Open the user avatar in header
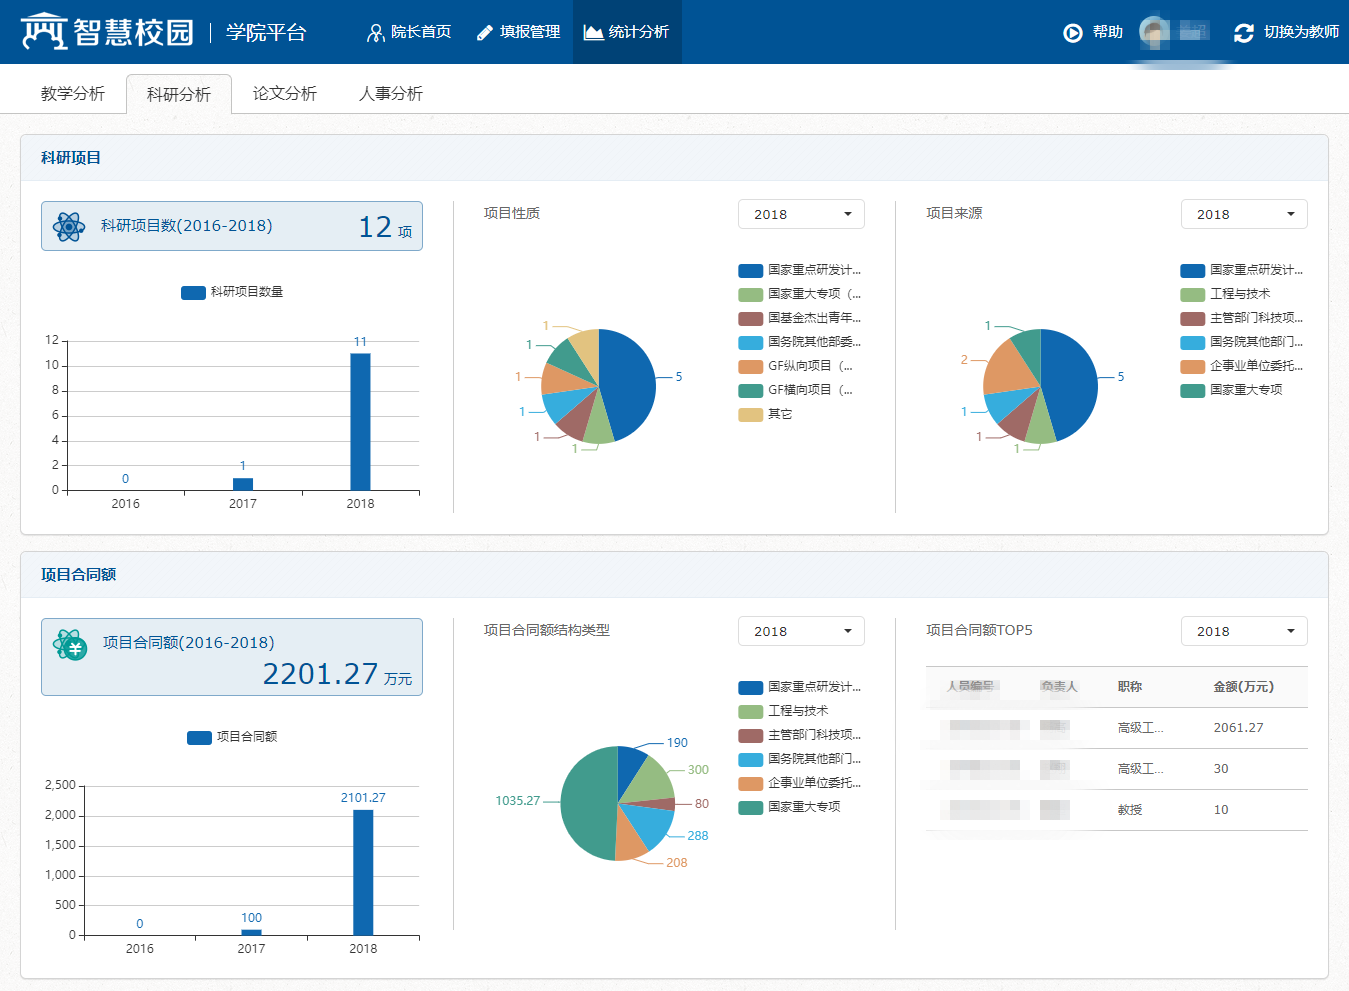Screen dimensions: 1349x991 click(x=1155, y=32)
